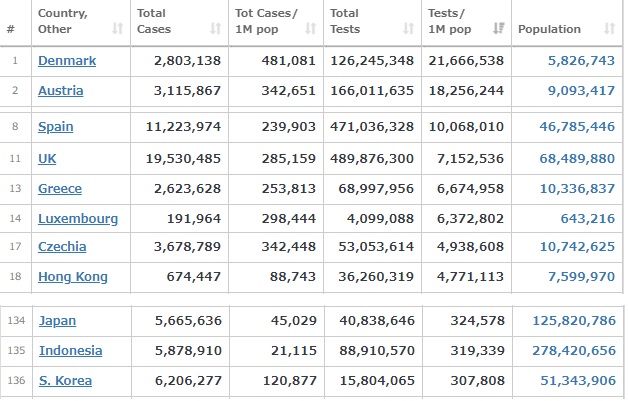
Task: Toggle Tests/1M pop sort direction icon
Action: pyautogui.click(x=499, y=29)
